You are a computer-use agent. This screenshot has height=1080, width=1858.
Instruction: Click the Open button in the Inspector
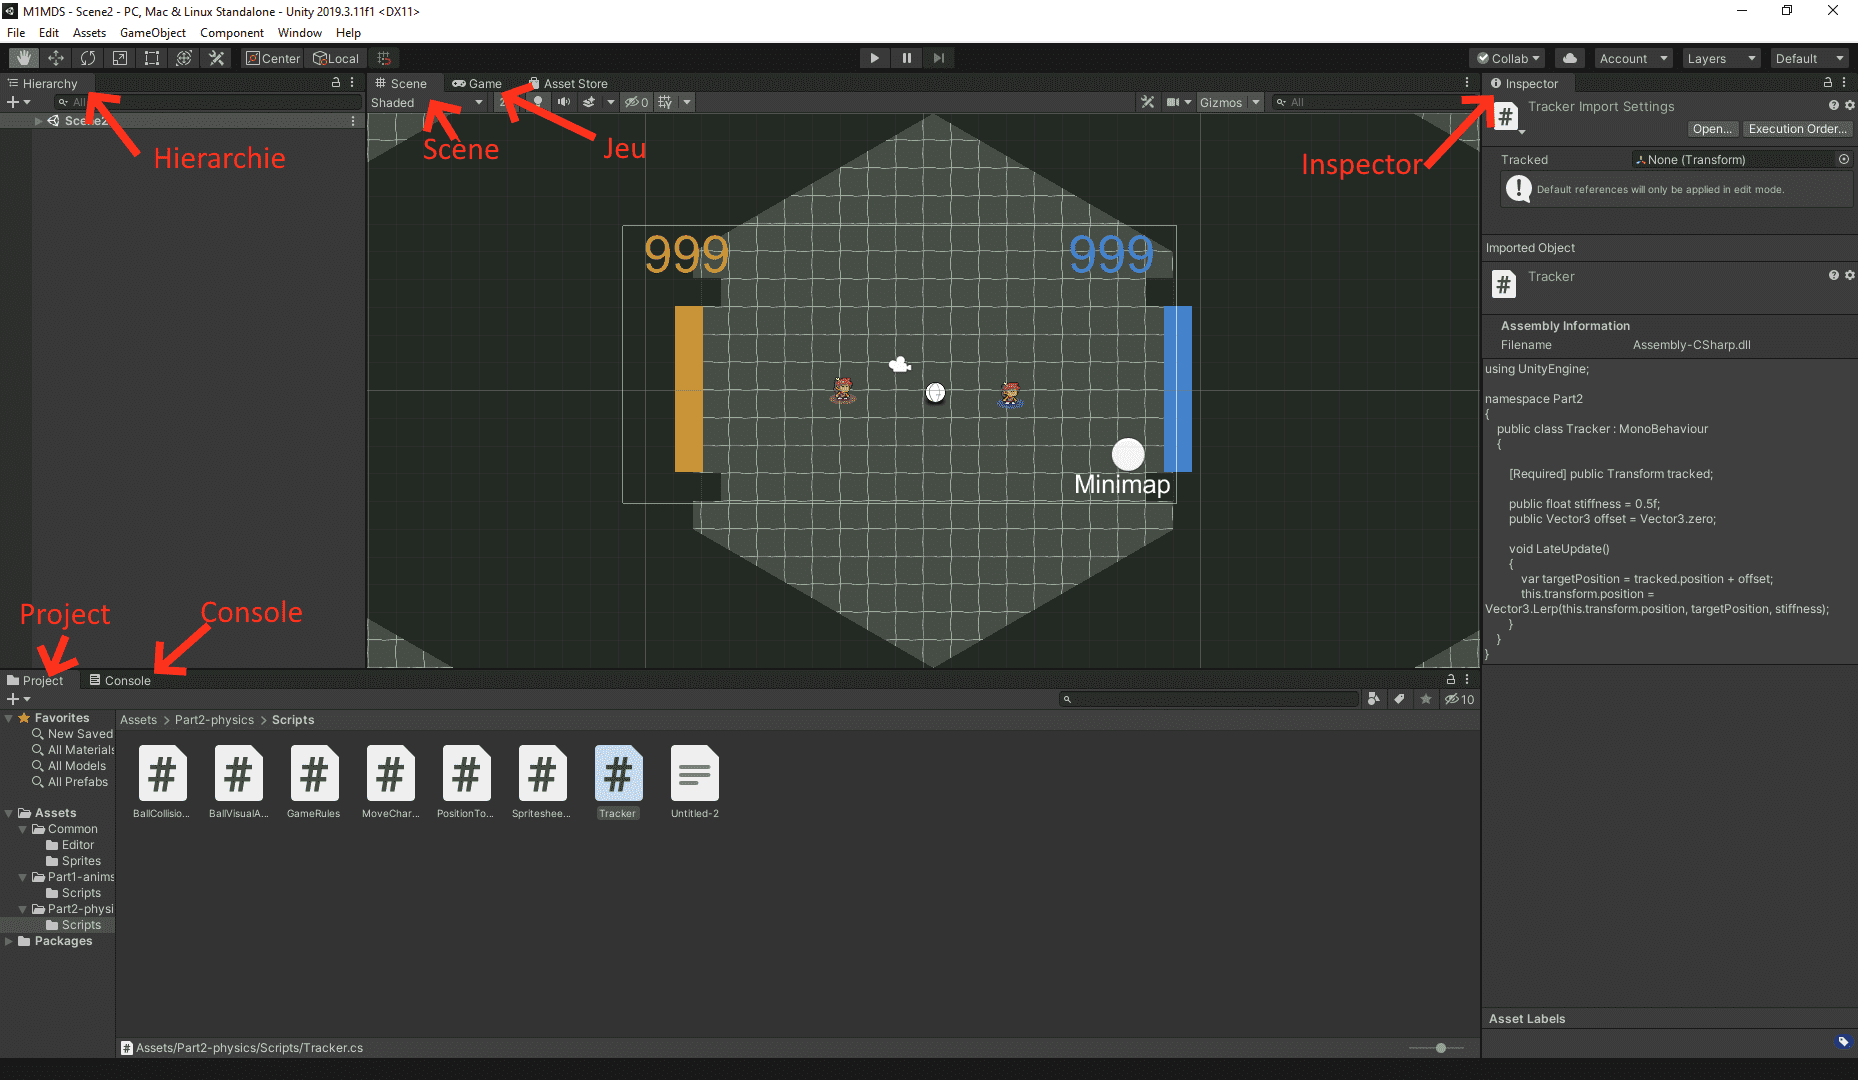(1712, 129)
